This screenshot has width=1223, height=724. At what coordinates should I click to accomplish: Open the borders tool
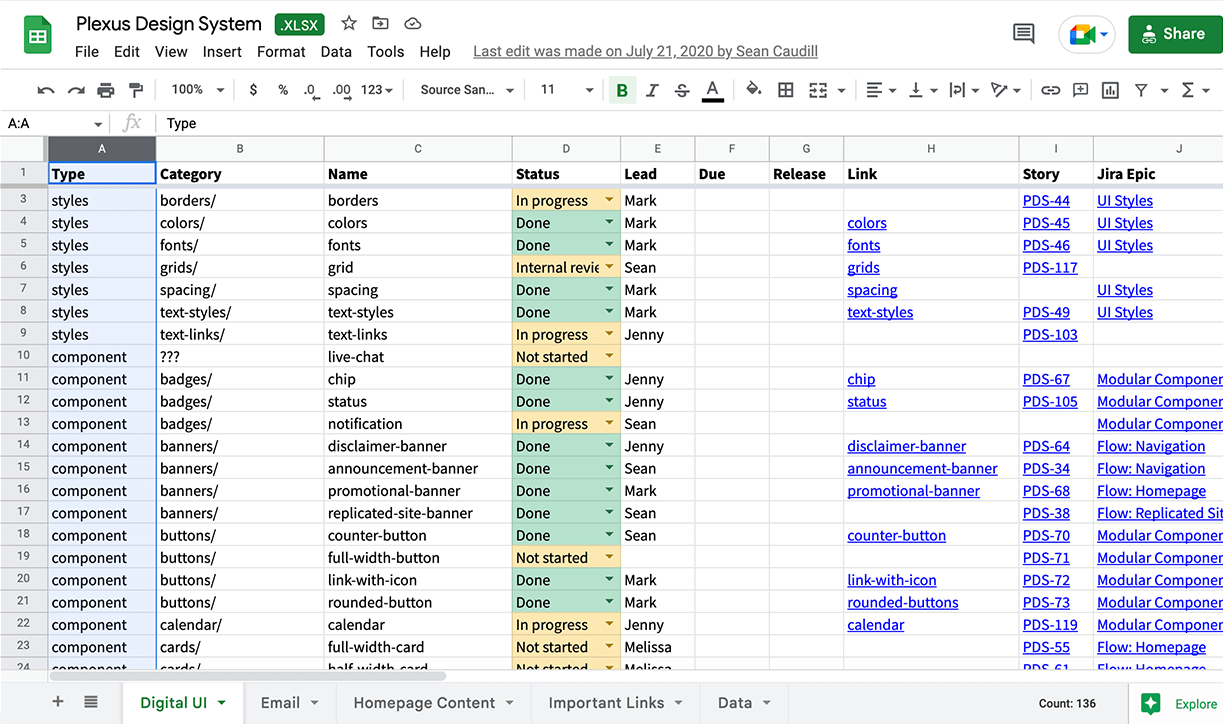(x=786, y=90)
